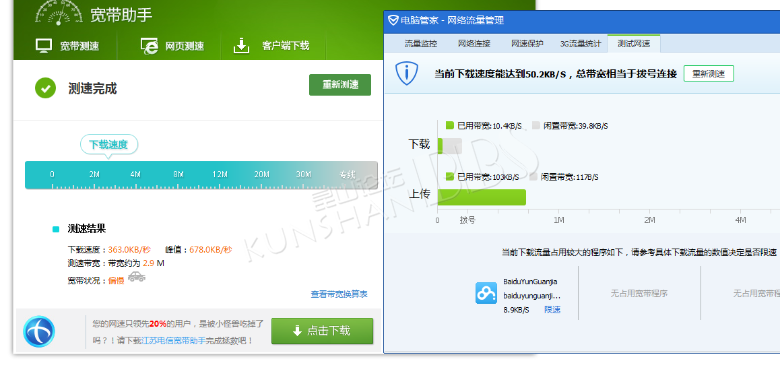
Task: Click the 8.9KB/S speed under BaiduYunGuanjia
Action: click(516, 309)
